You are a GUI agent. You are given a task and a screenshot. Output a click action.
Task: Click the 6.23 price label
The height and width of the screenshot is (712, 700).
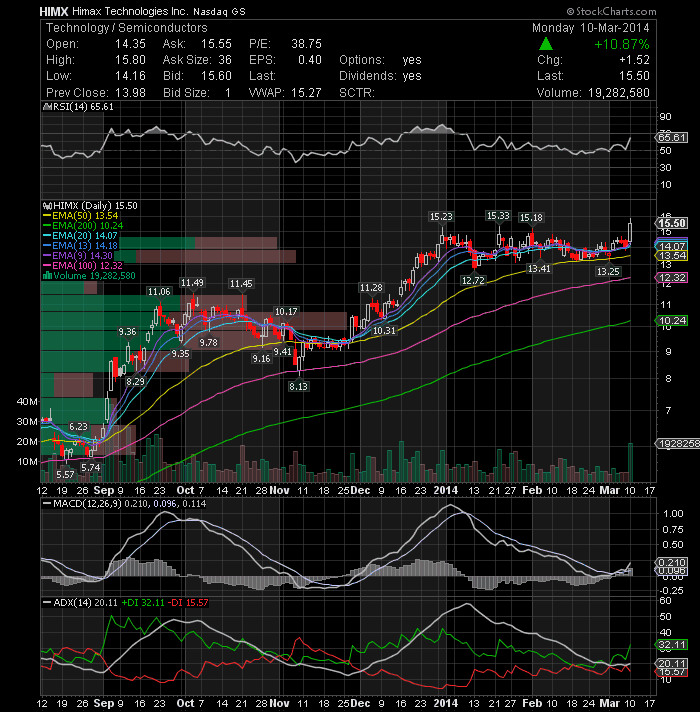[79, 426]
